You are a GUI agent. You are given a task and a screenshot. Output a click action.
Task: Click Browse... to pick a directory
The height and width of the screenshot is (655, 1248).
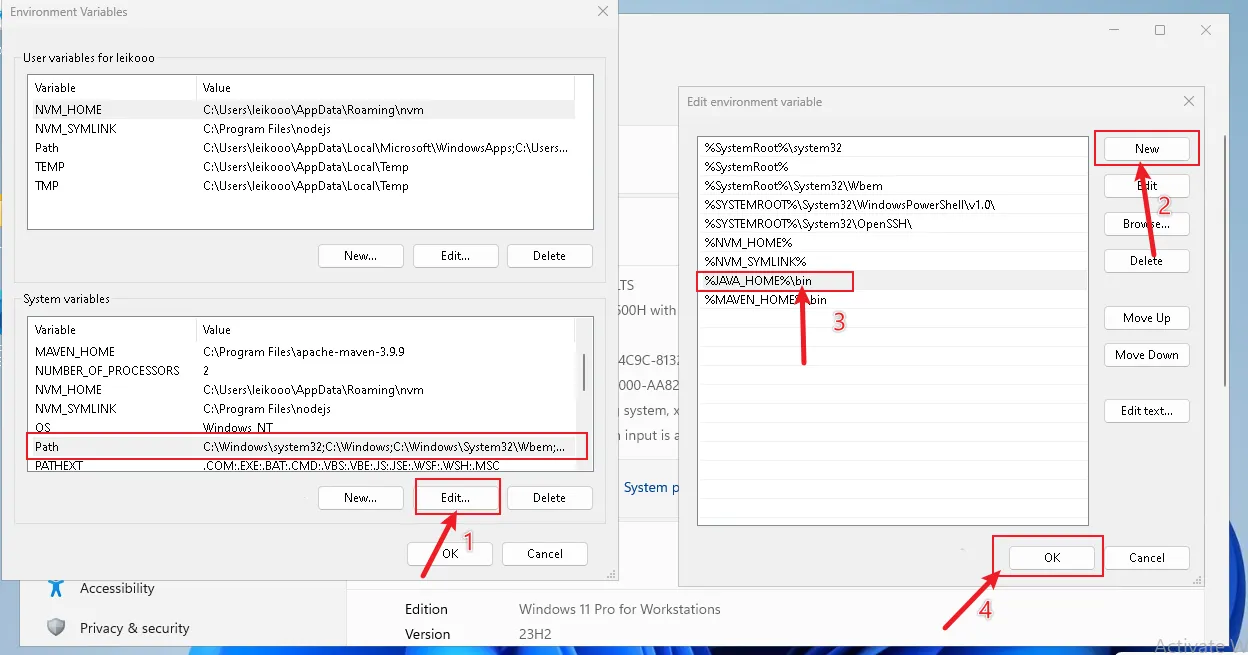(1146, 224)
